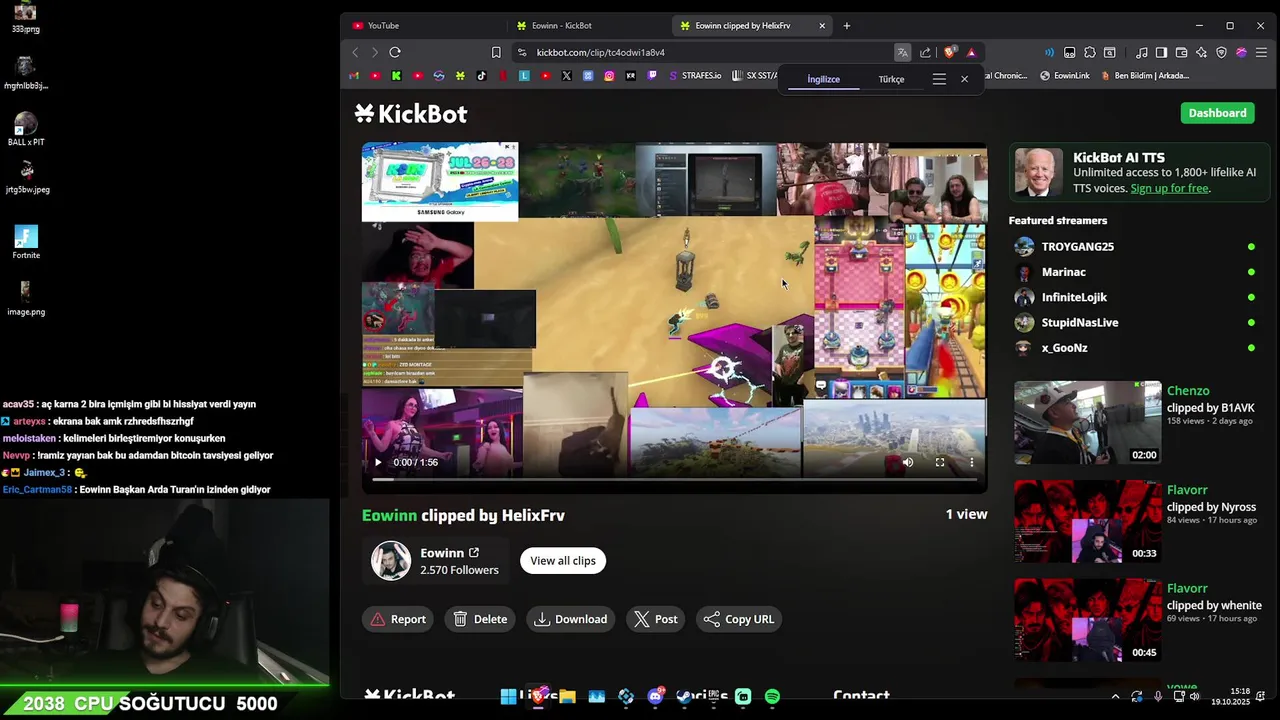
Task: Open the site settings icon beside the URL
Action: 522,52
